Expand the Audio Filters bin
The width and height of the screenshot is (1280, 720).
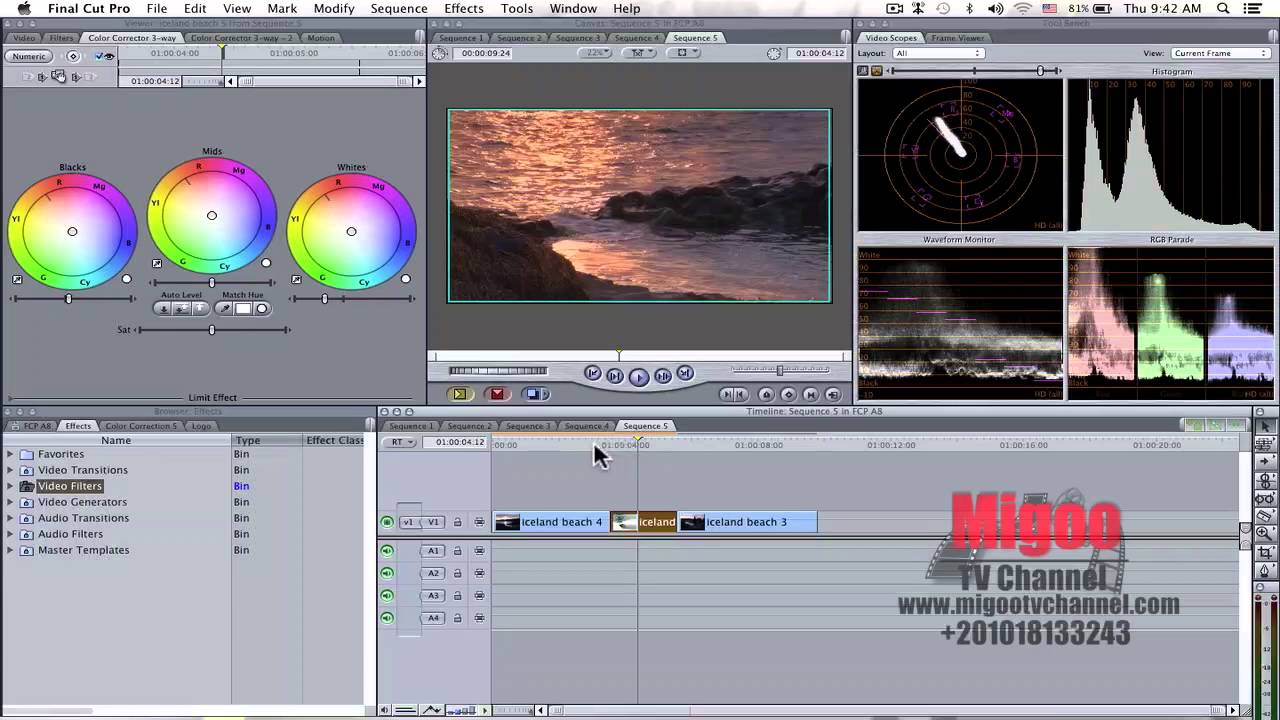[10, 534]
